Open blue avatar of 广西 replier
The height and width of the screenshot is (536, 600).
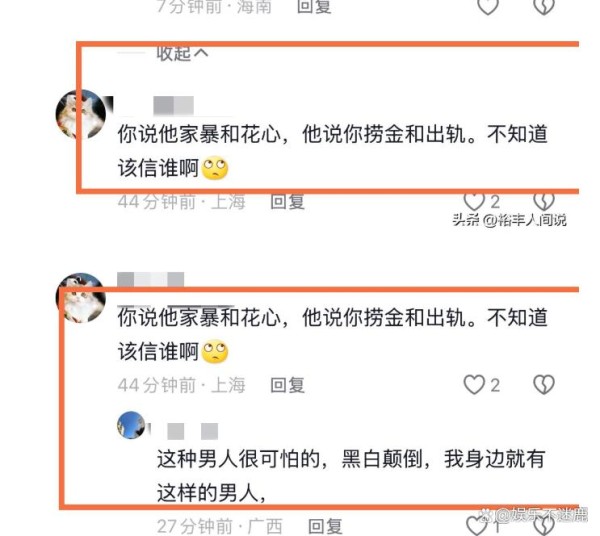pyautogui.click(x=131, y=425)
